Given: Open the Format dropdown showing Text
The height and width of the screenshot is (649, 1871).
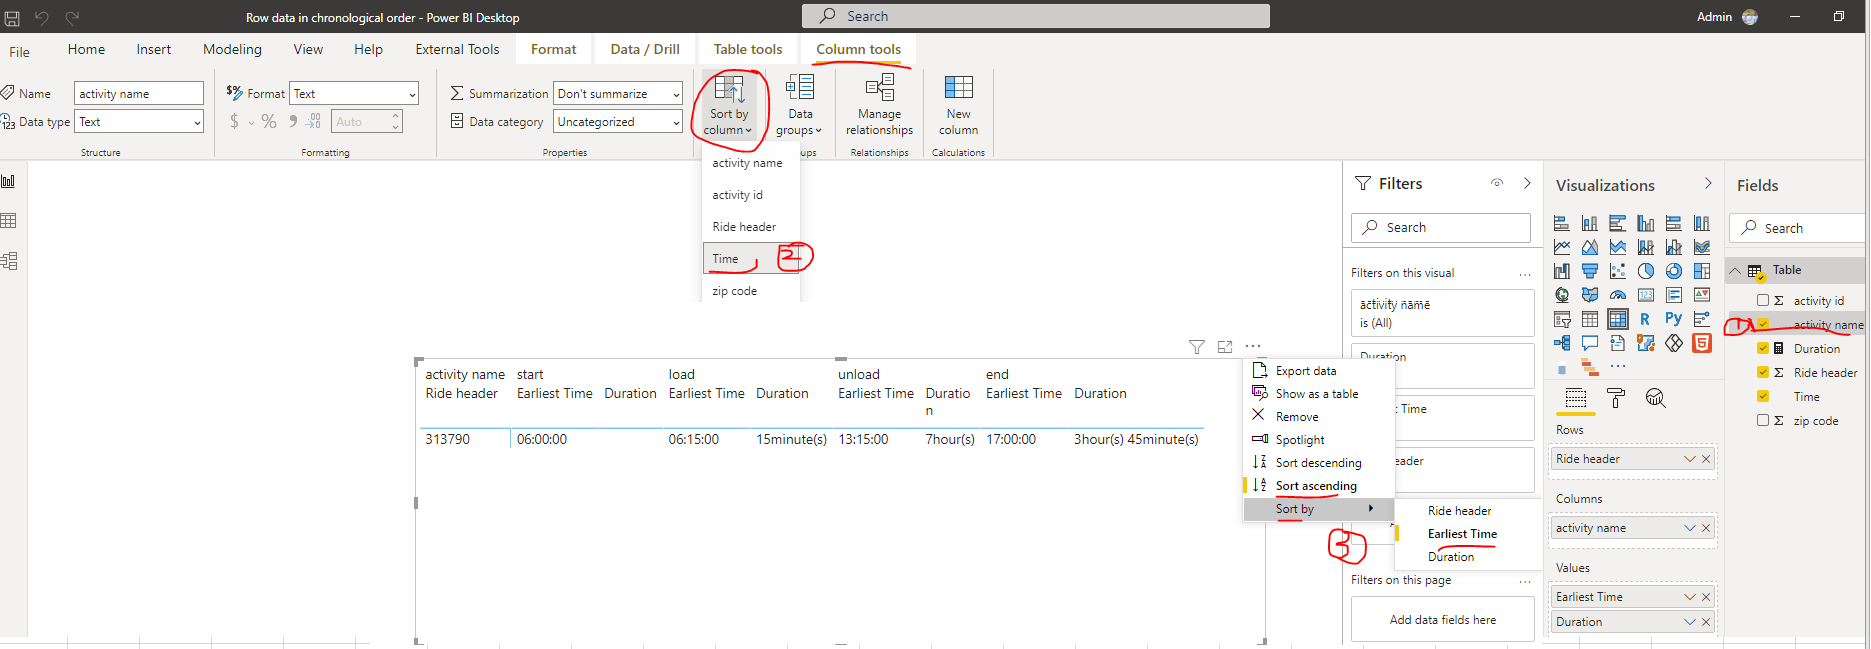Looking at the screenshot, I should click(354, 93).
